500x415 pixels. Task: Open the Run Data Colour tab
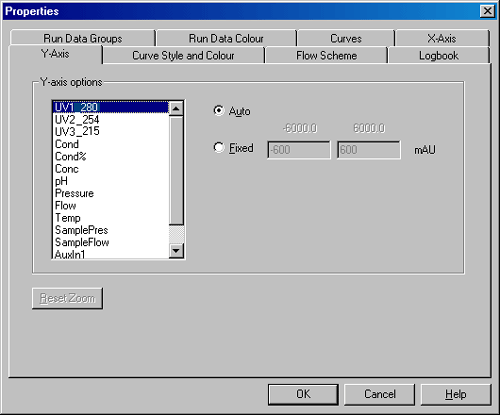(226, 38)
